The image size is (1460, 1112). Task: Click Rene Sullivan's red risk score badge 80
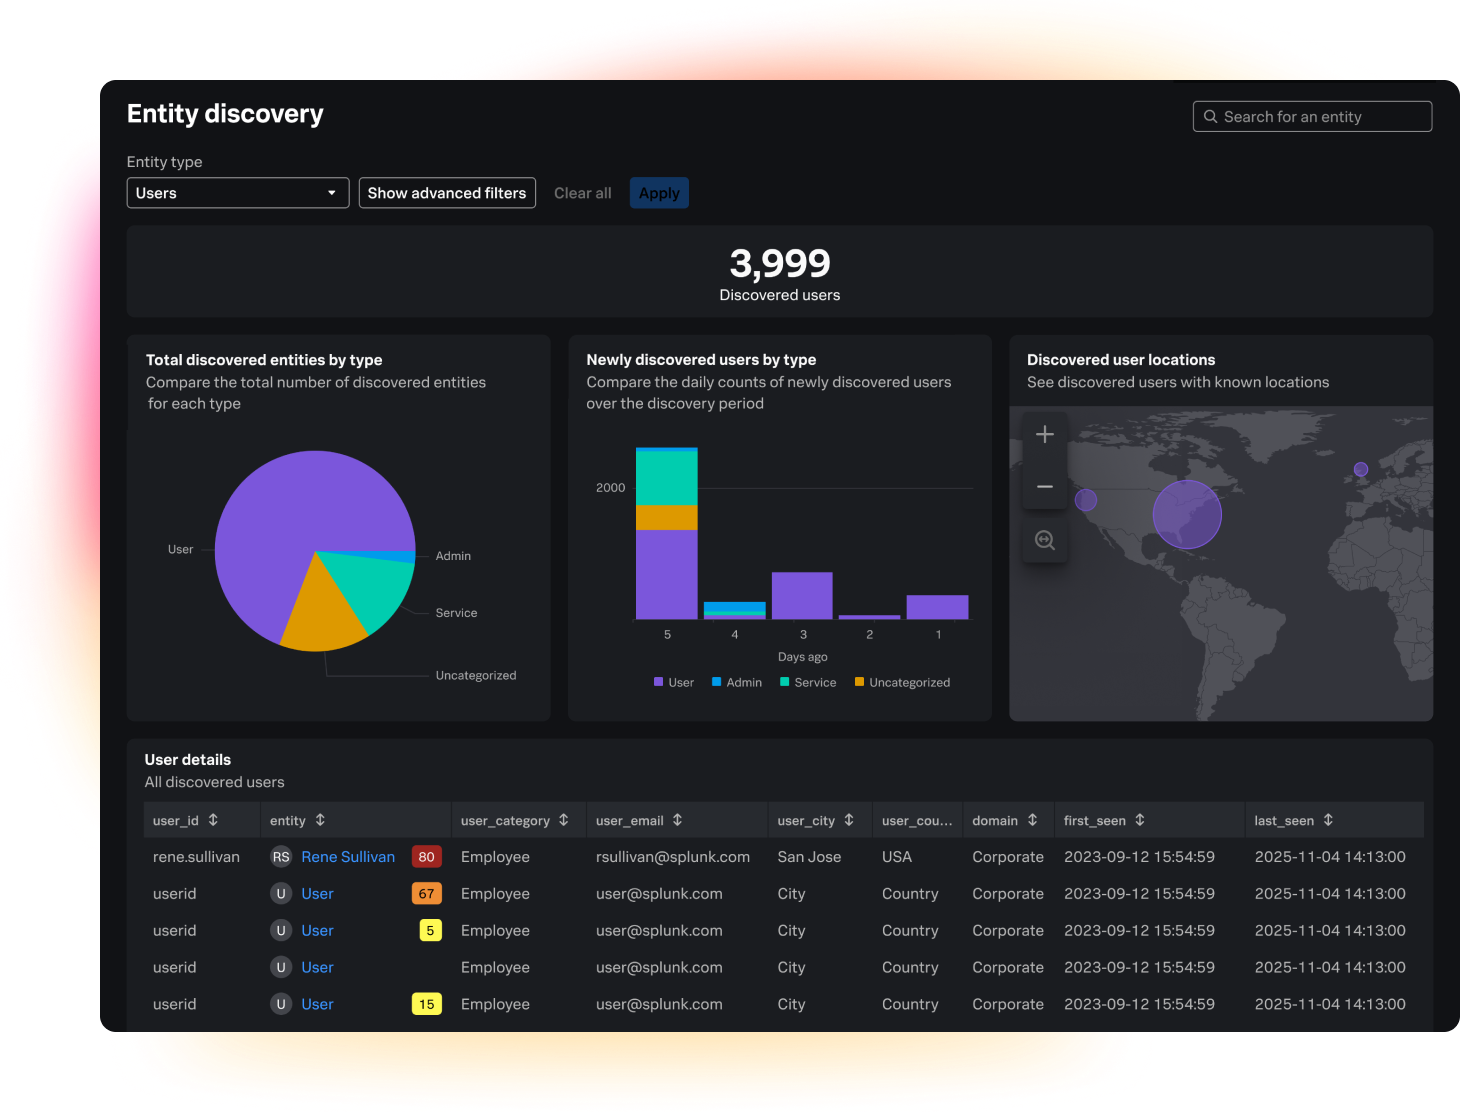point(426,856)
